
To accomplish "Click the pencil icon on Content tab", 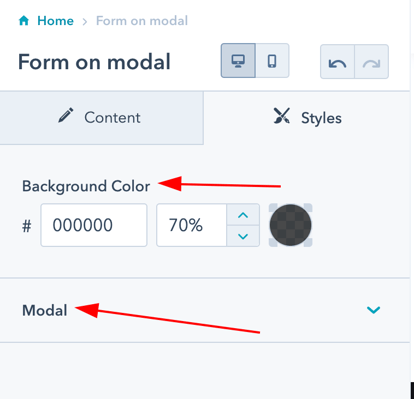I will click(x=66, y=115).
